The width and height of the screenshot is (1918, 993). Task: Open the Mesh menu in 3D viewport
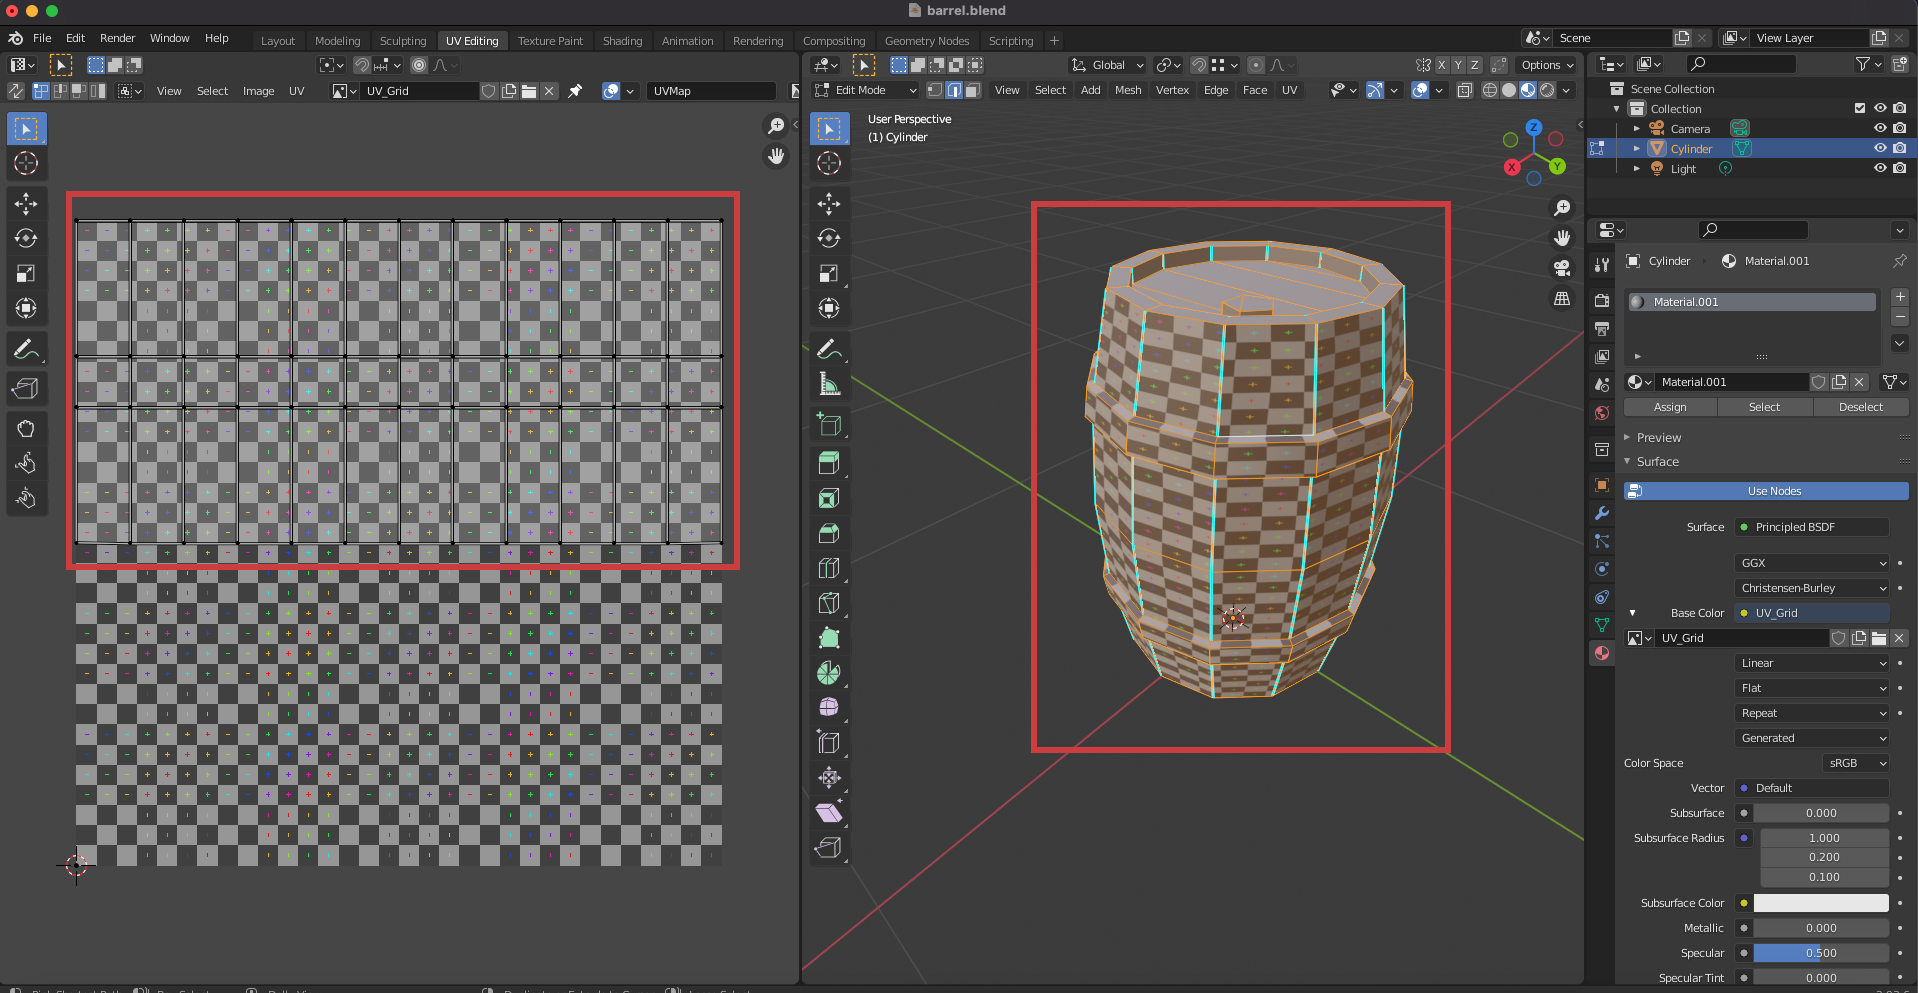click(1127, 90)
